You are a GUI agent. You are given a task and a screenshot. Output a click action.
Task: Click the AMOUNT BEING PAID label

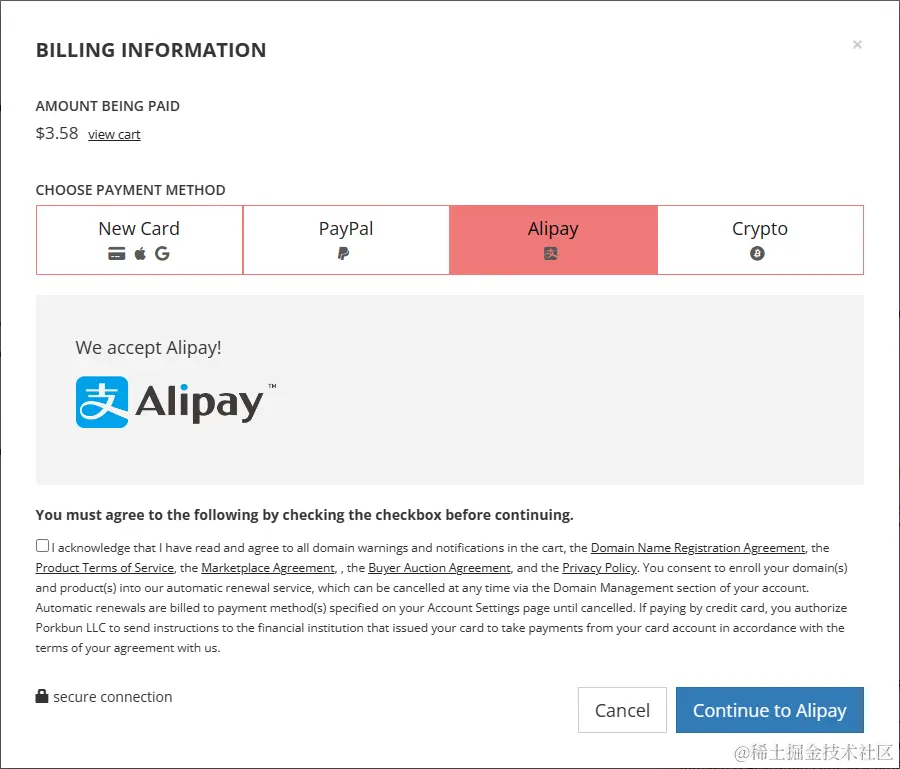click(x=108, y=106)
